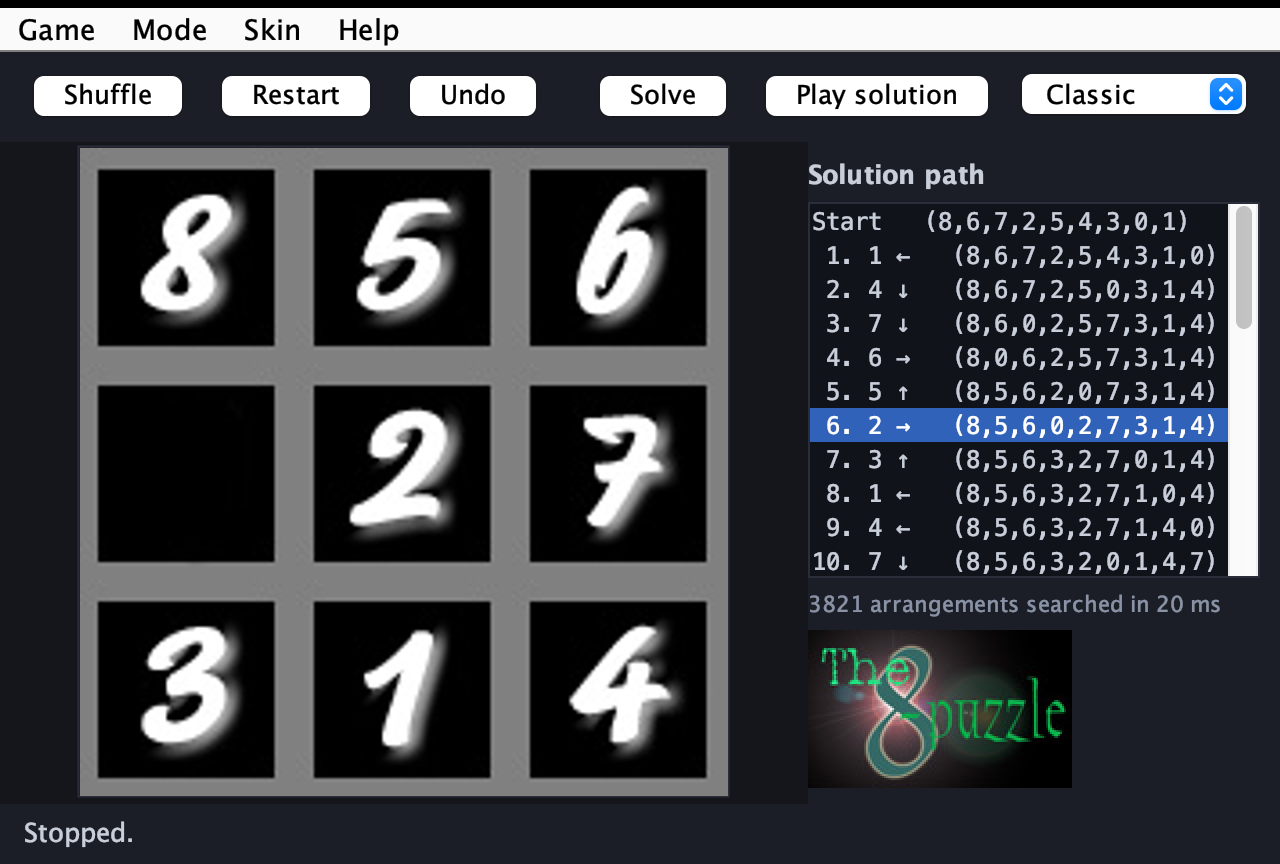This screenshot has height=864, width=1280.
Task: Click the 'Stopped.' status message
Action: (x=78, y=833)
